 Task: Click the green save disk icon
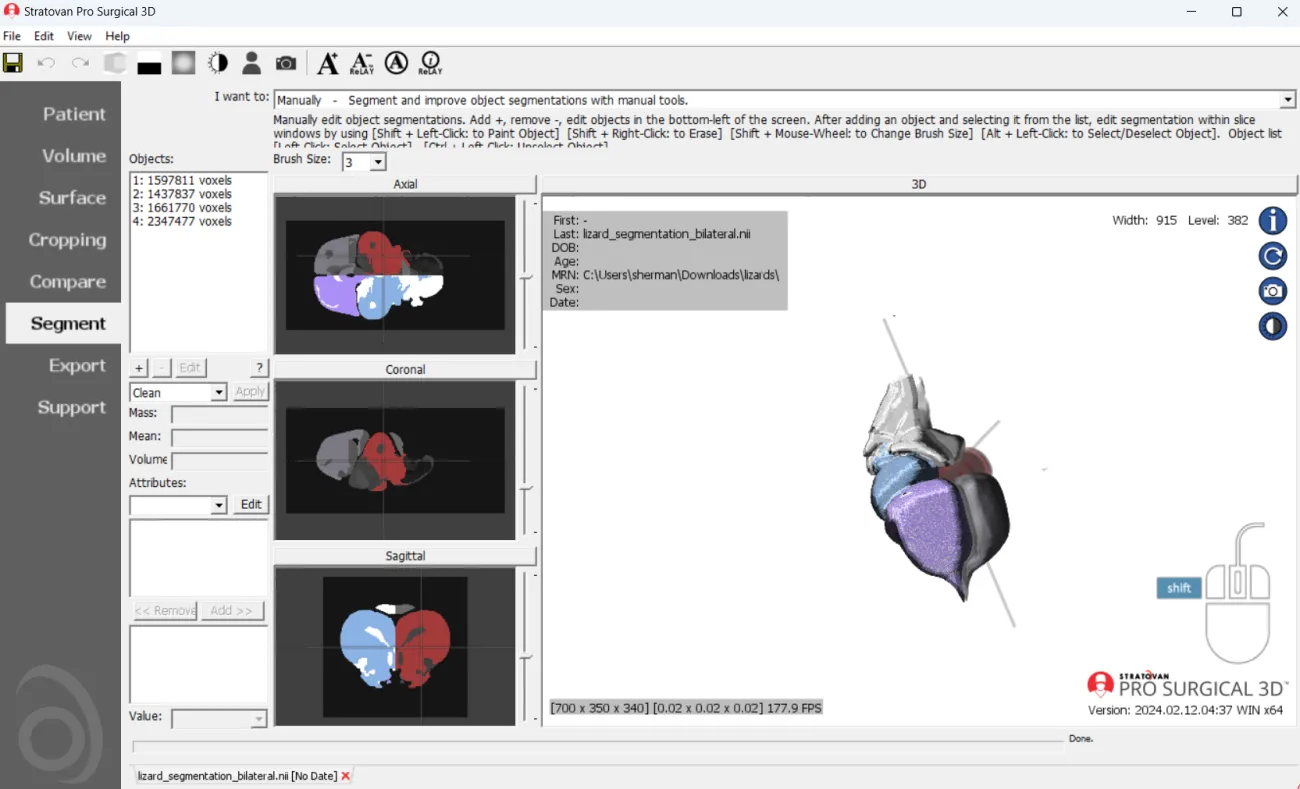[13, 64]
